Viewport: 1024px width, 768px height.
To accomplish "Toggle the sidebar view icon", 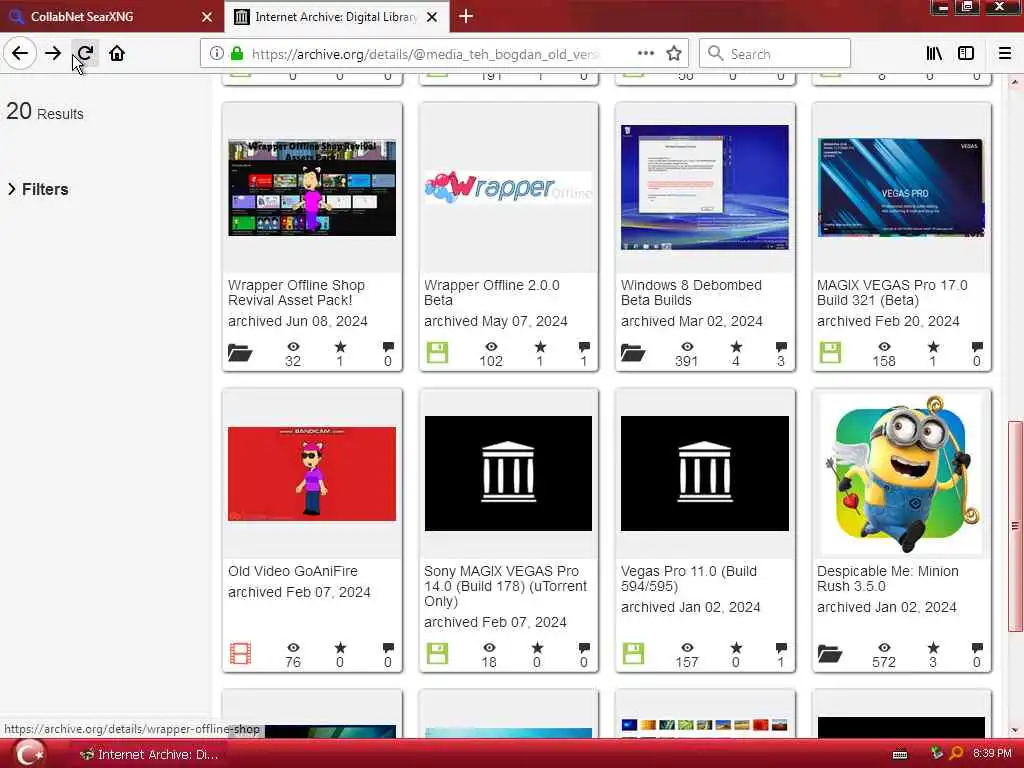I will pyautogui.click(x=966, y=54).
